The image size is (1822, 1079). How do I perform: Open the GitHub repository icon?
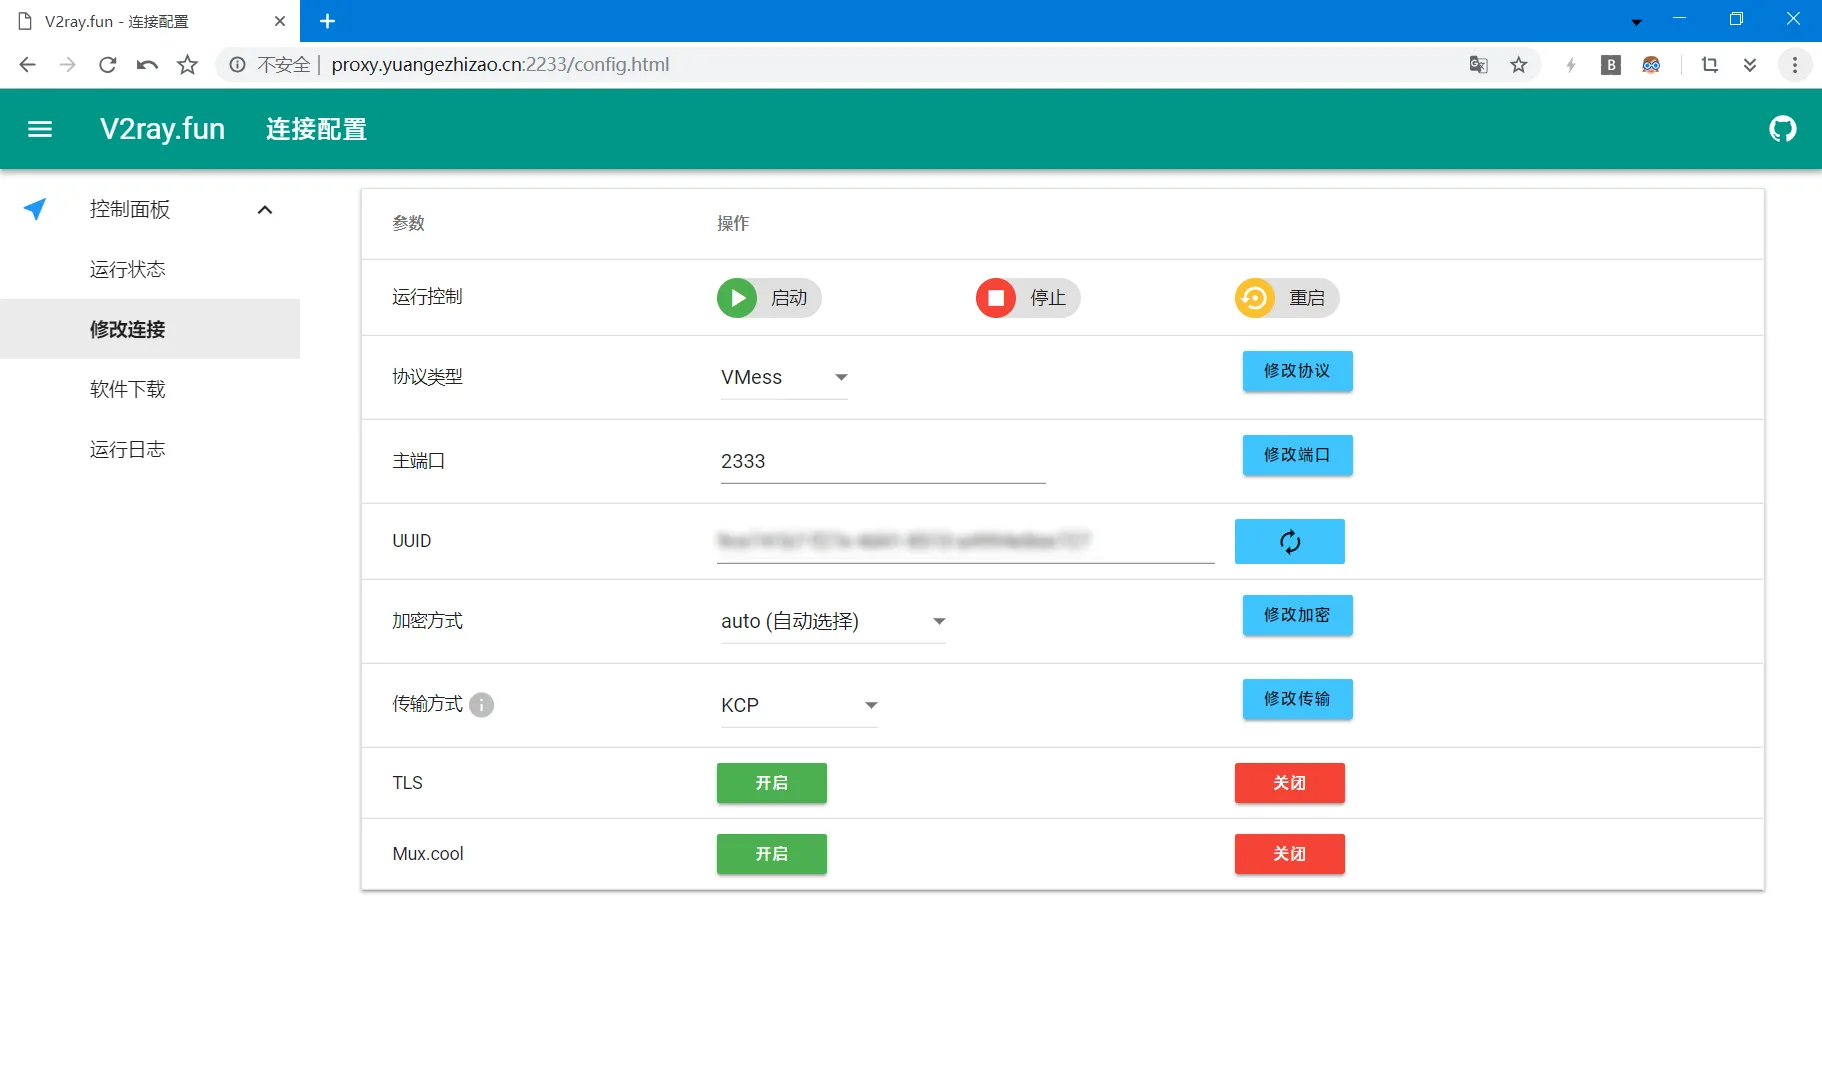(1782, 129)
